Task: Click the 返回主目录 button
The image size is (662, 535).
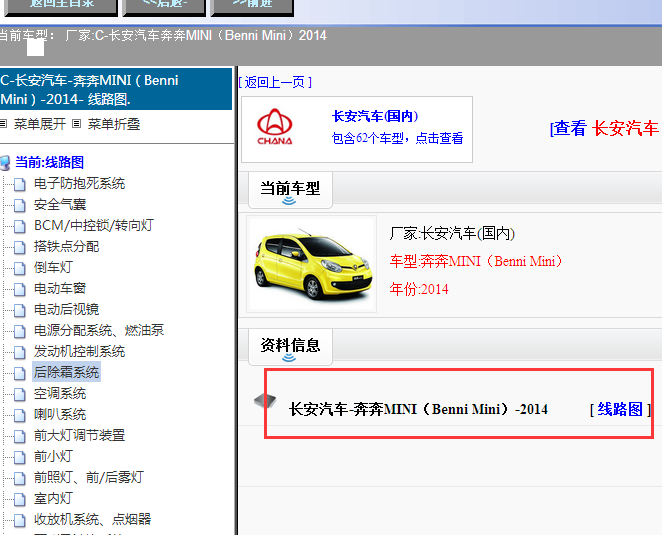Action: pos(61,7)
